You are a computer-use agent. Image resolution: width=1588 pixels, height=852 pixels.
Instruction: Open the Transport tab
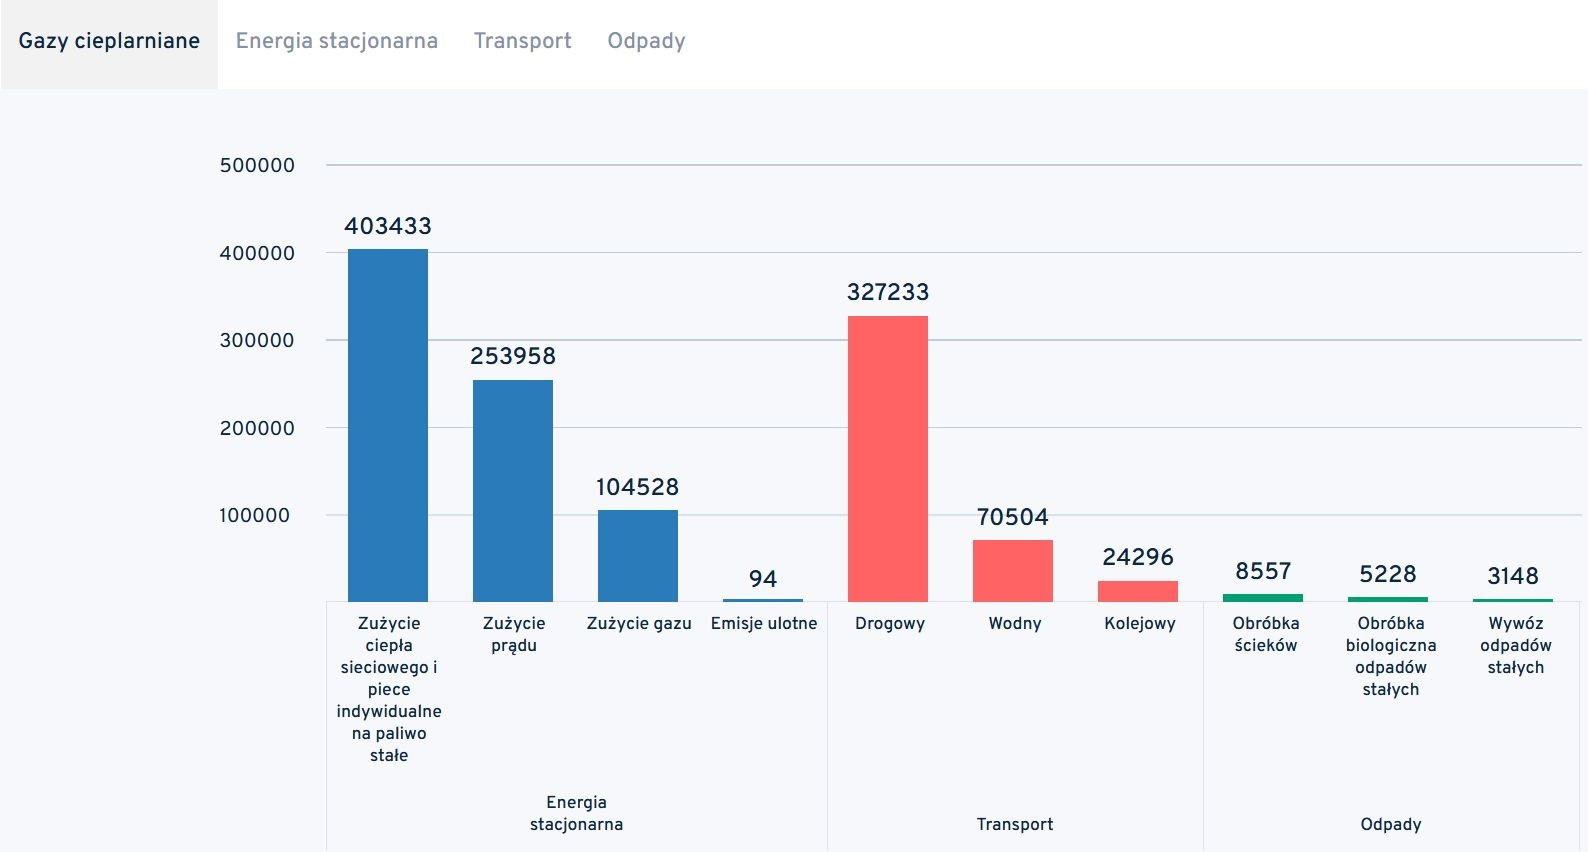(x=522, y=41)
